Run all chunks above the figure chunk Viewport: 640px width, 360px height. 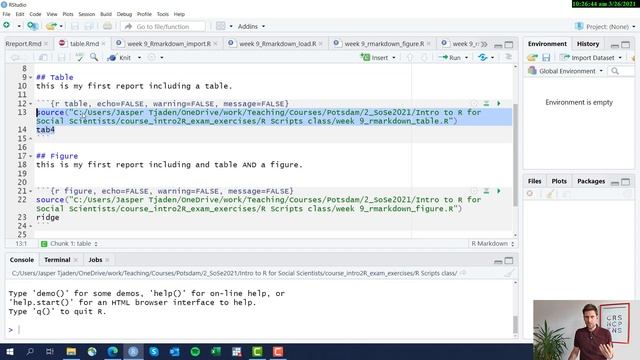click(487, 191)
